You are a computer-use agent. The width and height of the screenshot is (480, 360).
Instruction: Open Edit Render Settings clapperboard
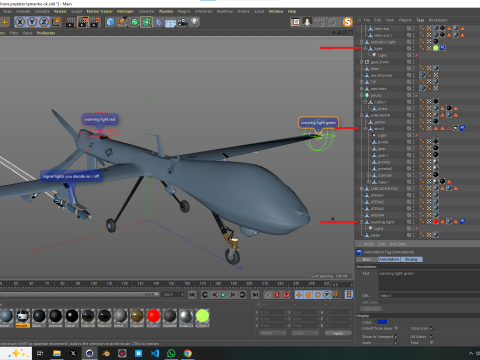[x=95, y=22]
